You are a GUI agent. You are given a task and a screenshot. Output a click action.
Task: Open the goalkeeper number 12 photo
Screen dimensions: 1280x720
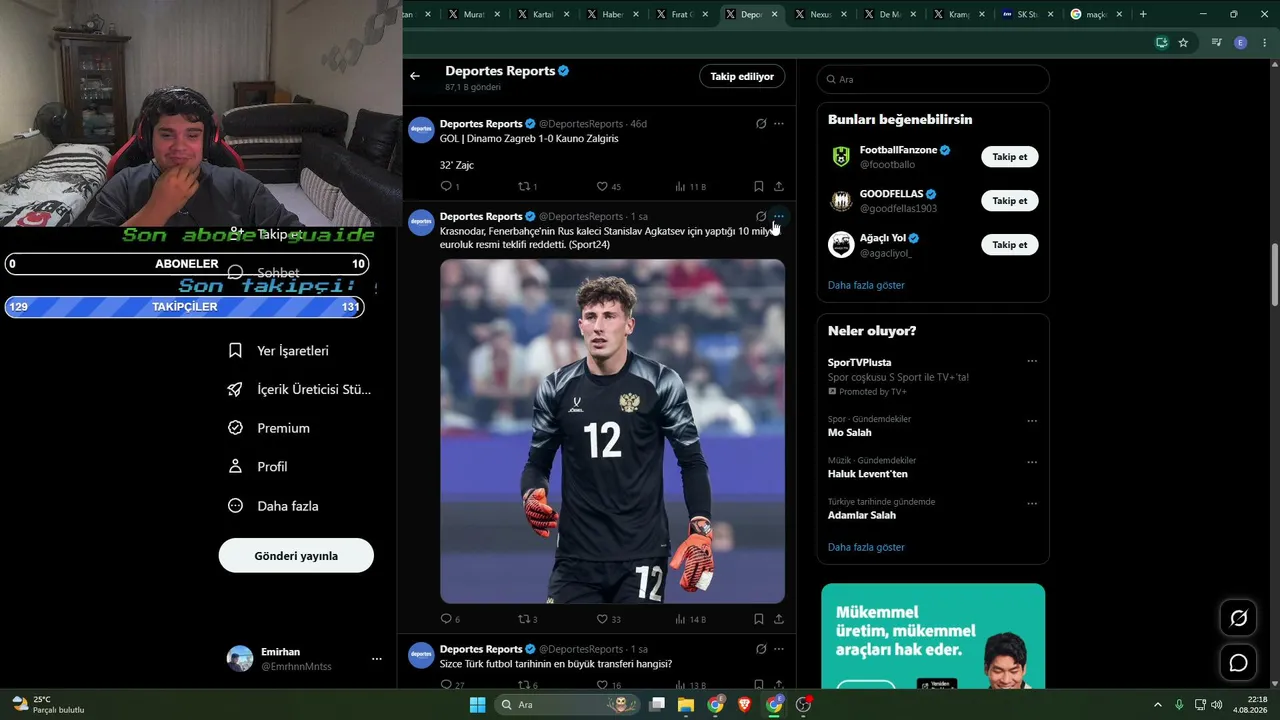612,431
